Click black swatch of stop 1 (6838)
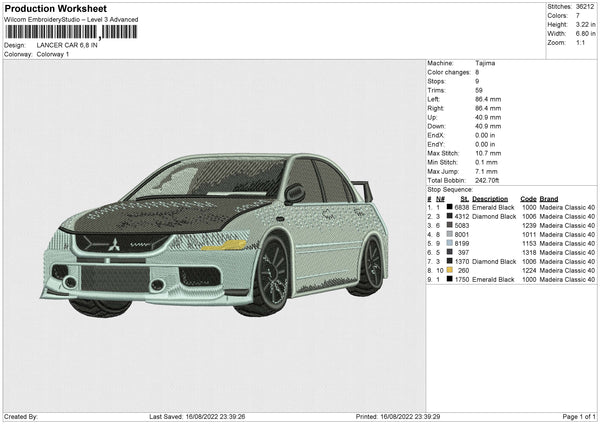600x424 pixels. 450,207
